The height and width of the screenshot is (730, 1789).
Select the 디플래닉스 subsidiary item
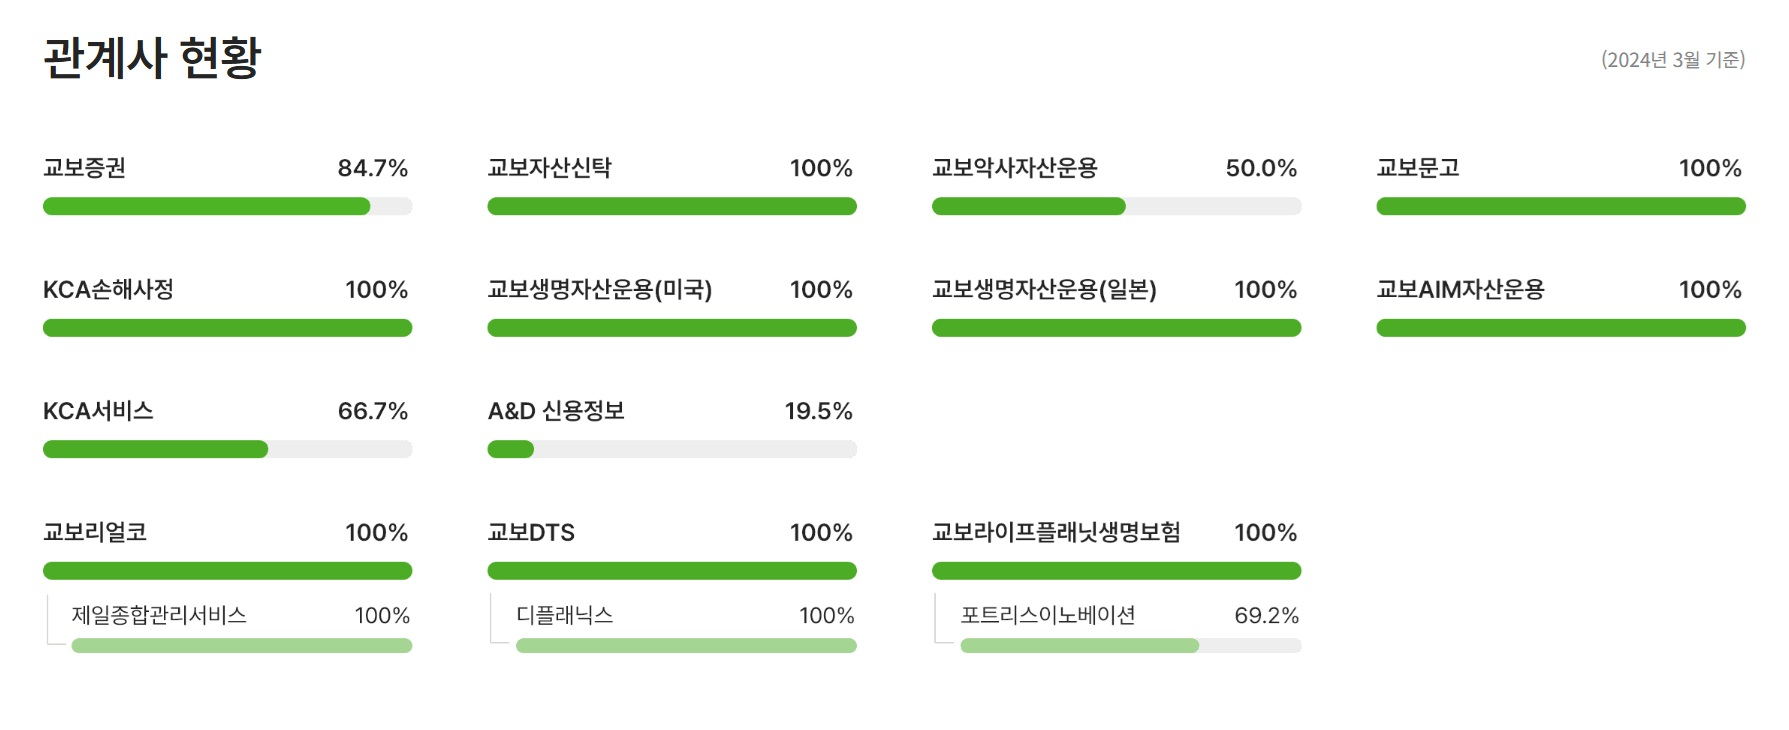coord(564,615)
